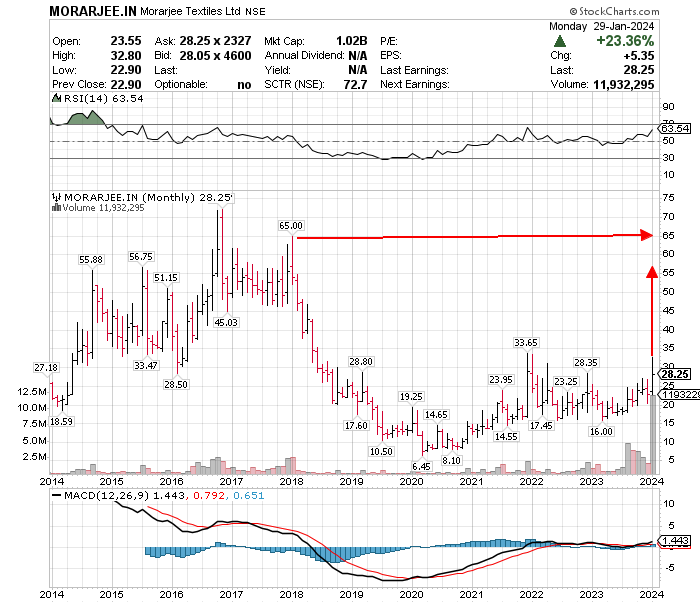Click the High value 32.80
This screenshot has width=700, height=603.
[126, 55]
